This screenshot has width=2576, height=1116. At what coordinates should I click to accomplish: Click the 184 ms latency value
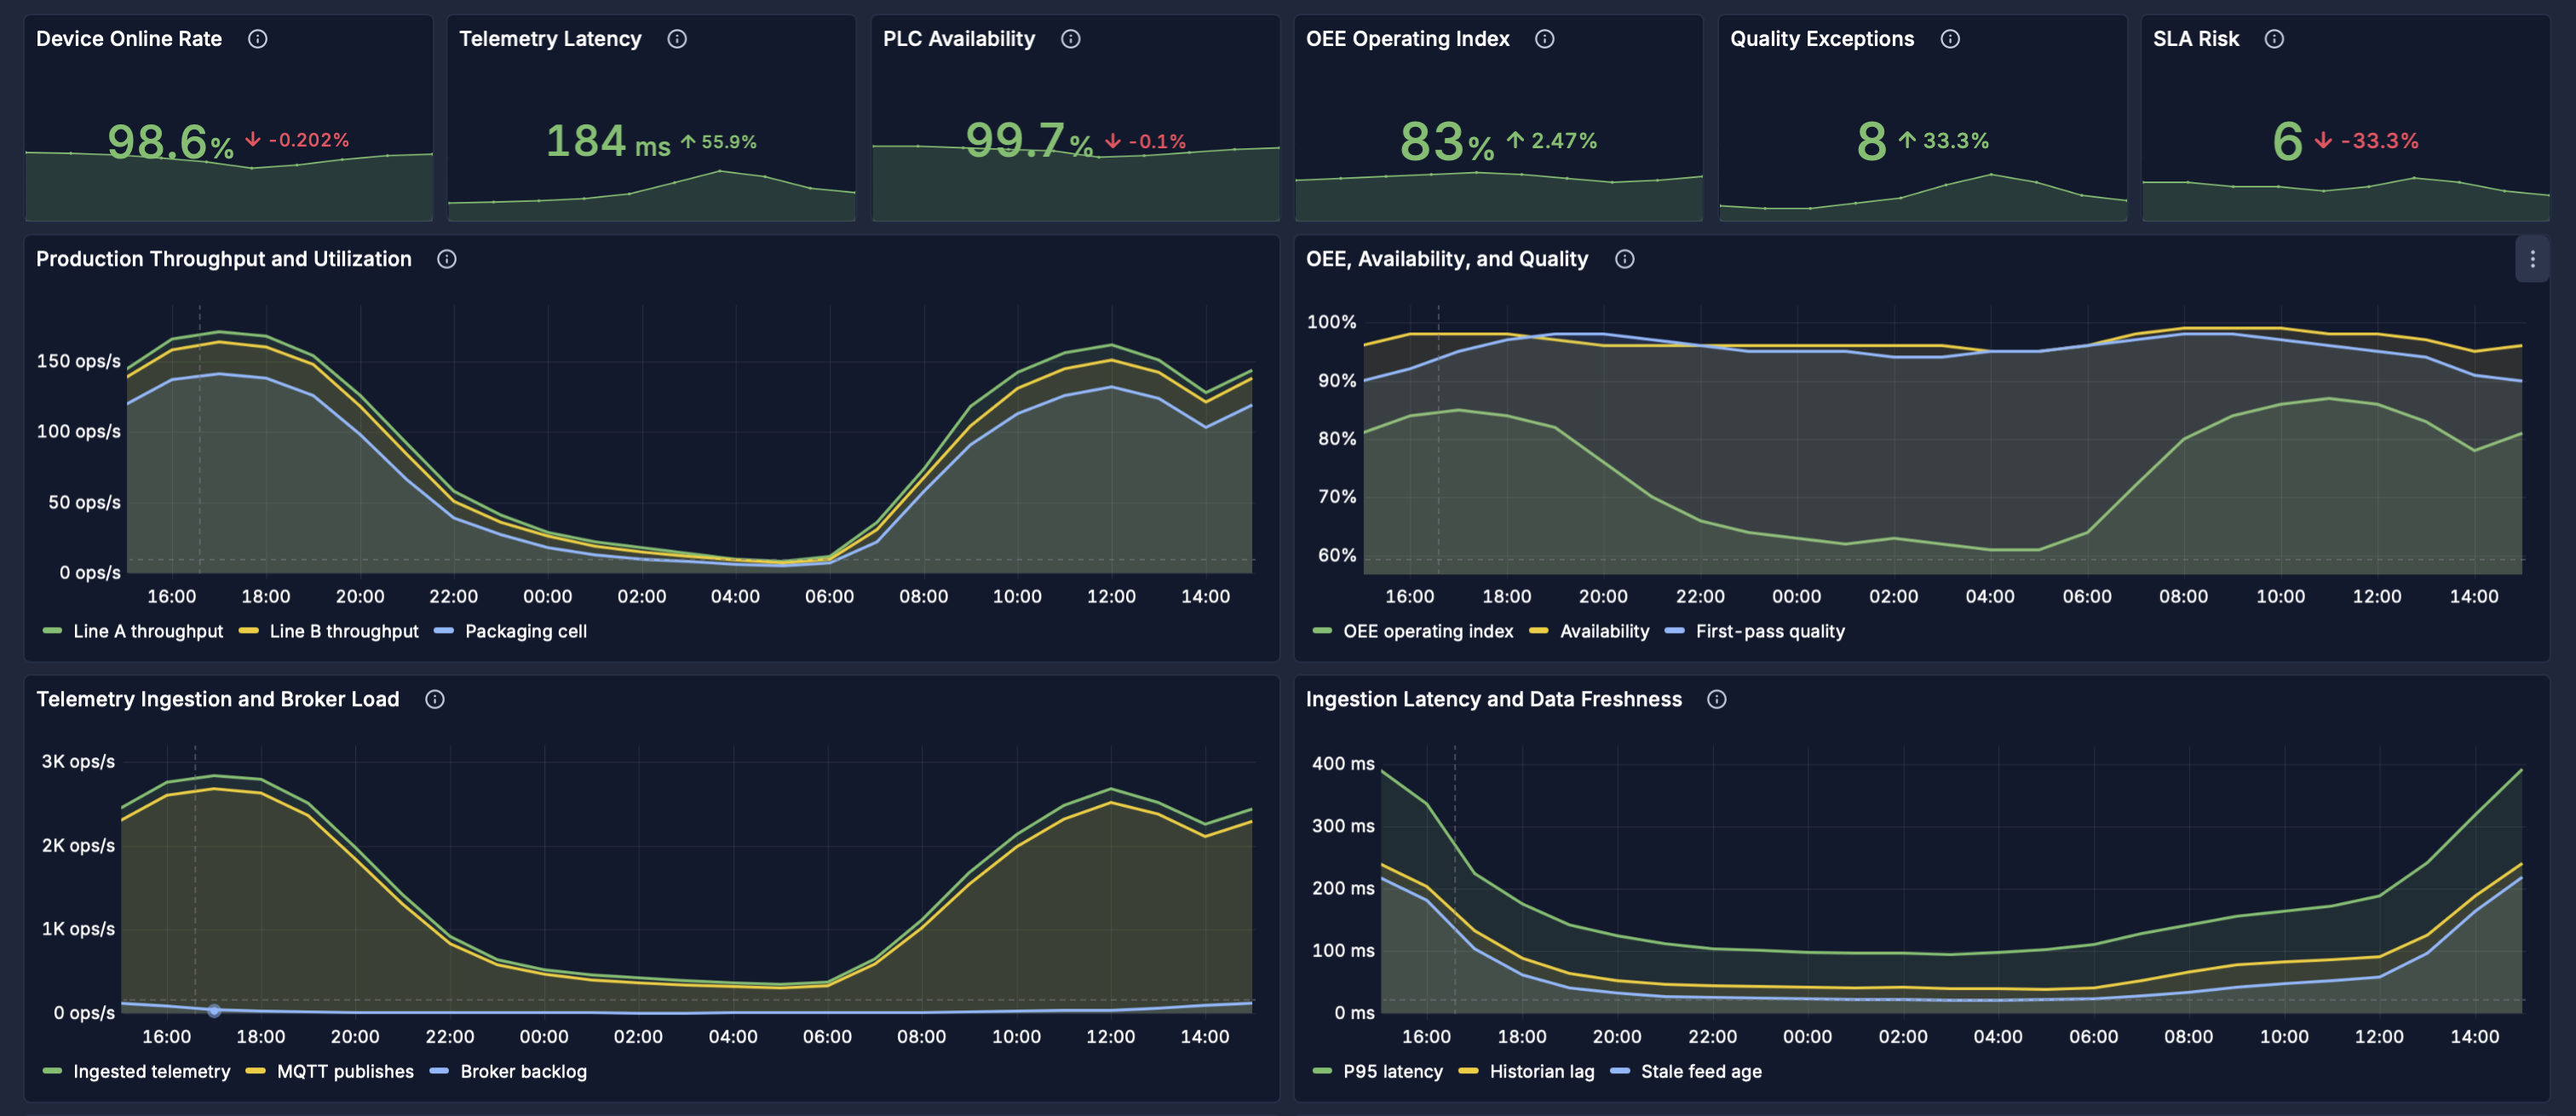(x=608, y=141)
